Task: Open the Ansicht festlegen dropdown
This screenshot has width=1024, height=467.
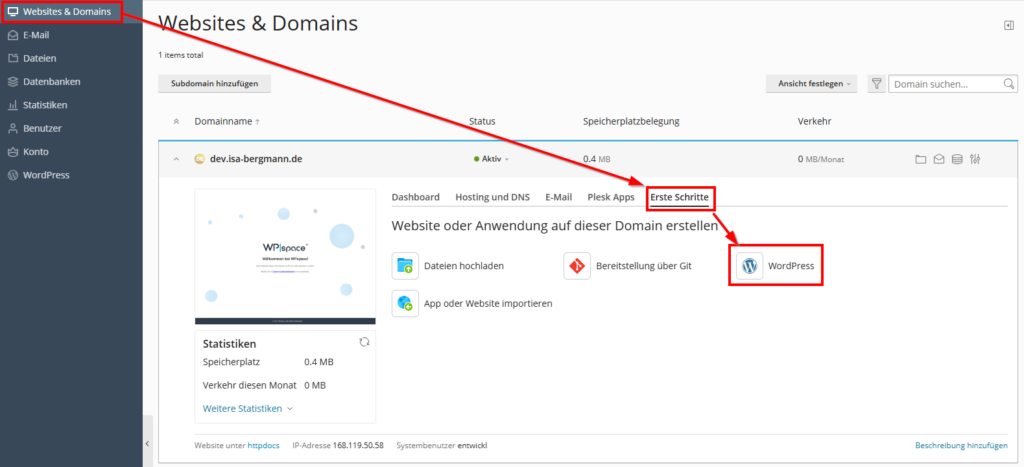Action: click(x=812, y=84)
